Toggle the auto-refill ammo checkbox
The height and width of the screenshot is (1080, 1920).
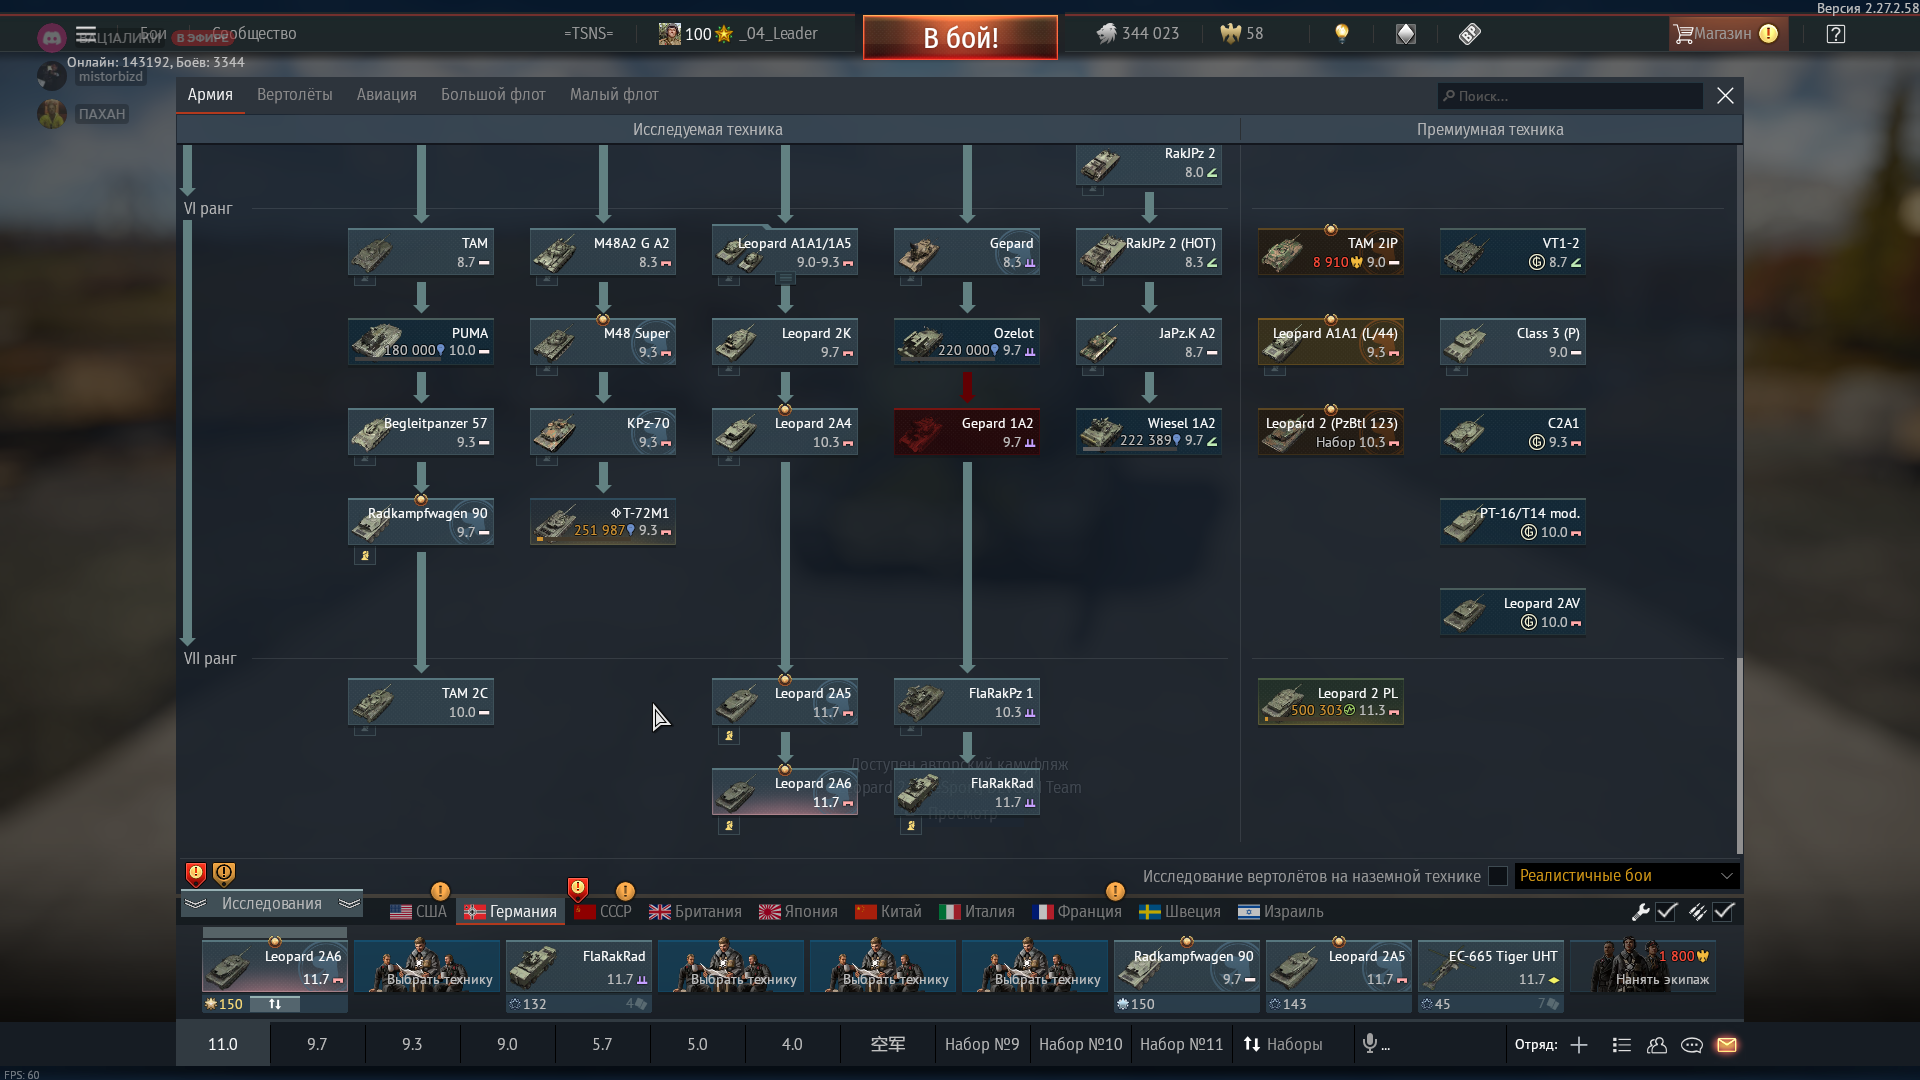(x=1723, y=911)
